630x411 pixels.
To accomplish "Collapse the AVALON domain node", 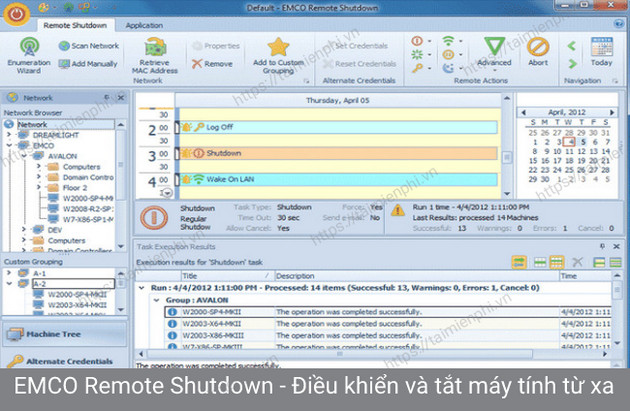I will coord(24,156).
